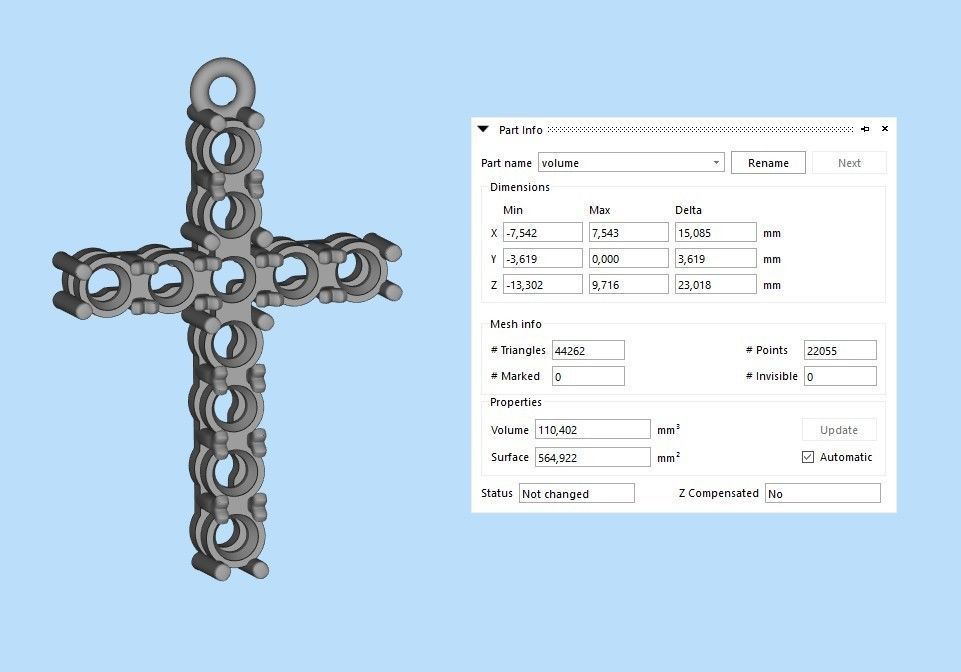Image resolution: width=961 pixels, height=672 pixels.
Task: Click the Properties group label
Action: 515,402
